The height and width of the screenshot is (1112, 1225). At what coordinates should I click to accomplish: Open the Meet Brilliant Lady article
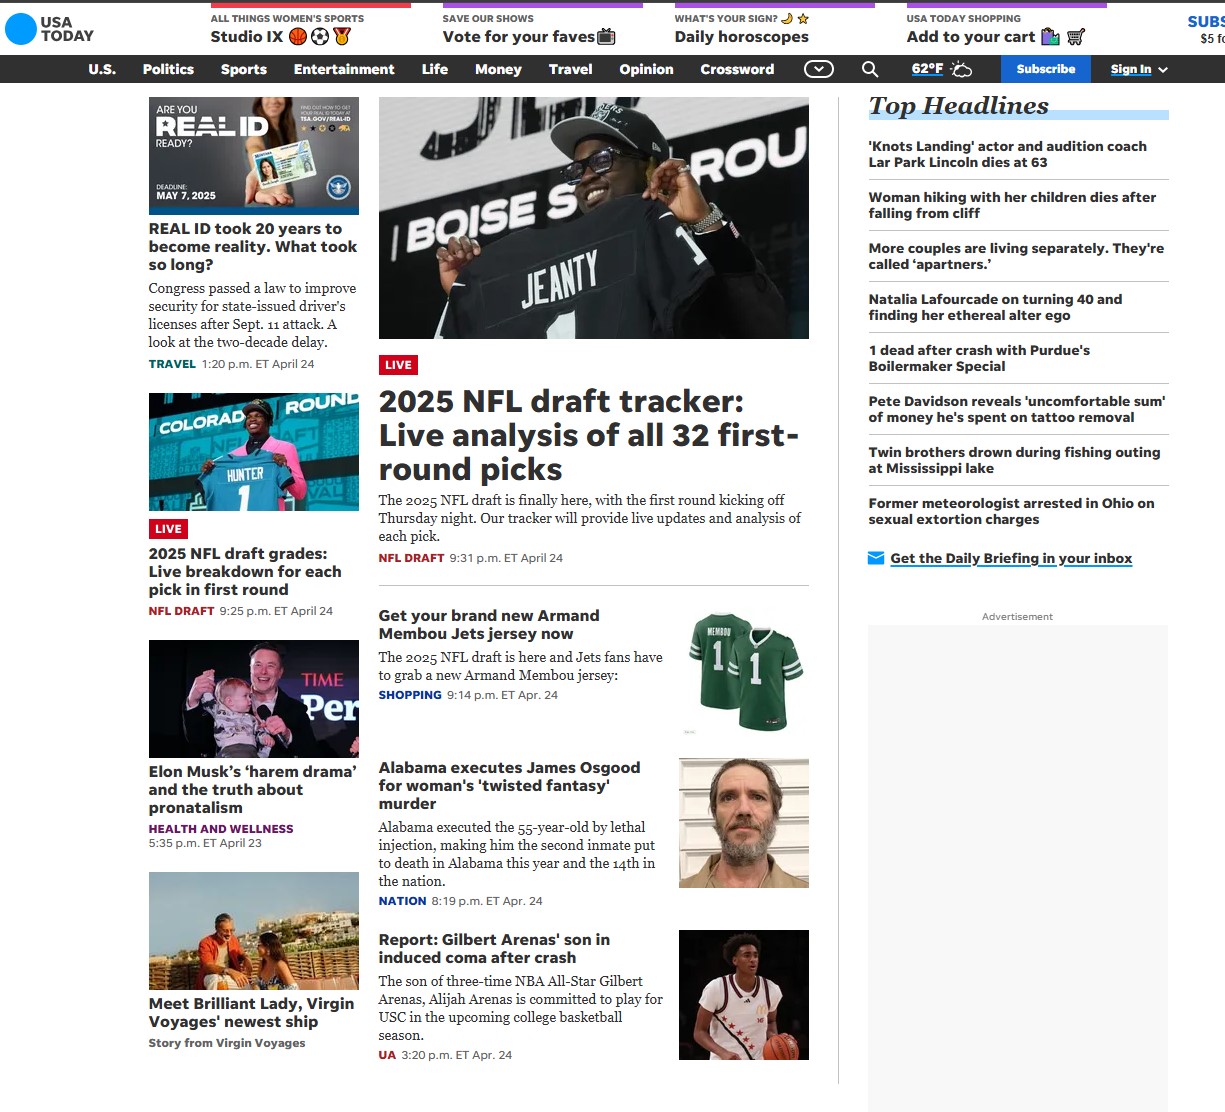(x=251, y=1012)
